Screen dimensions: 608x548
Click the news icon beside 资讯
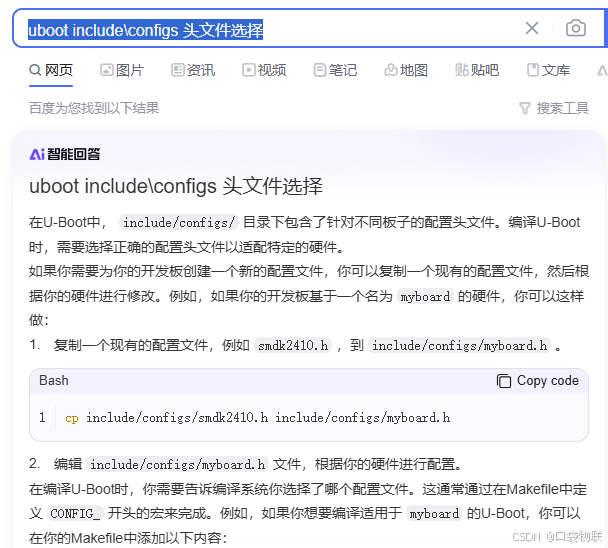click(178, 70)
